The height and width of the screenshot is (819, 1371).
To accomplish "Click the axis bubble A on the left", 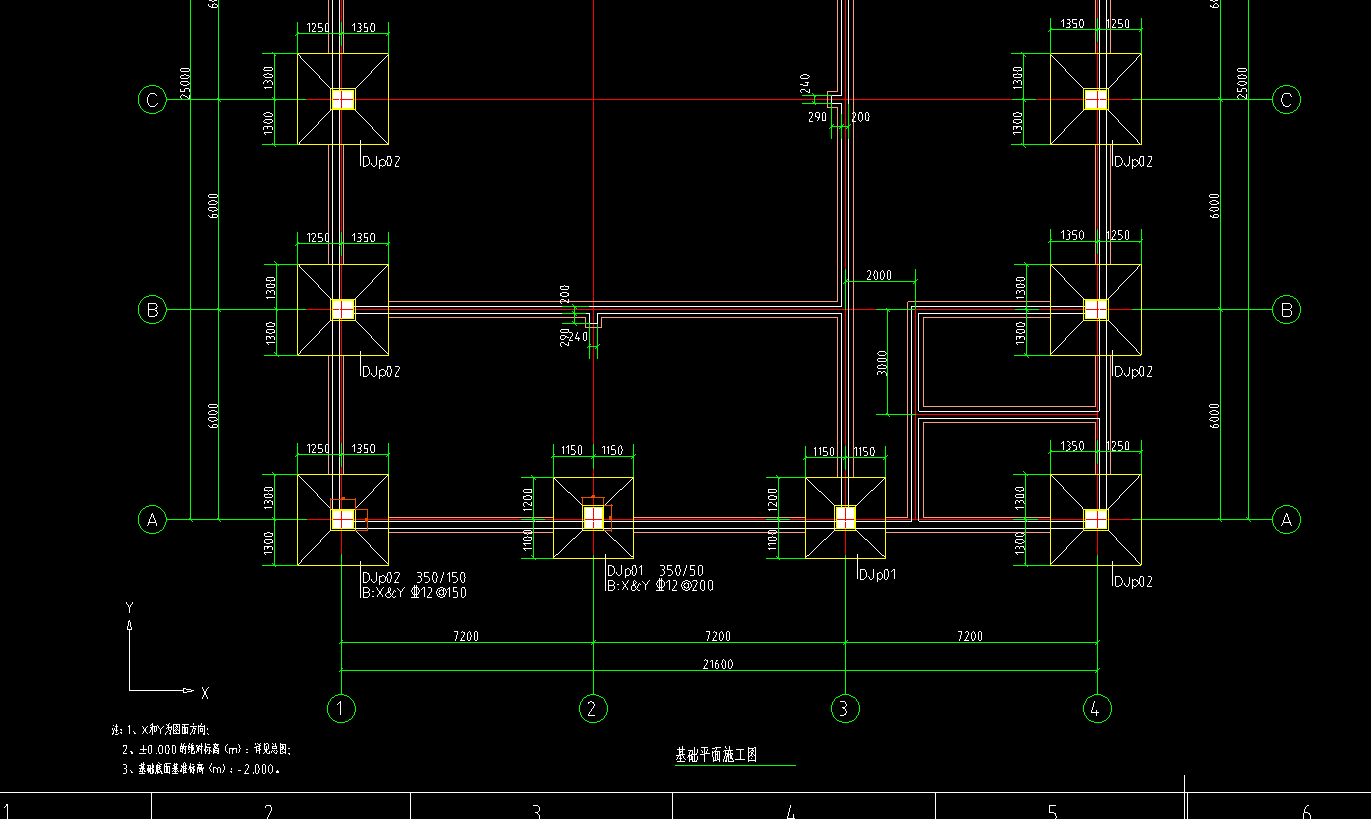I will coord(152,520).
